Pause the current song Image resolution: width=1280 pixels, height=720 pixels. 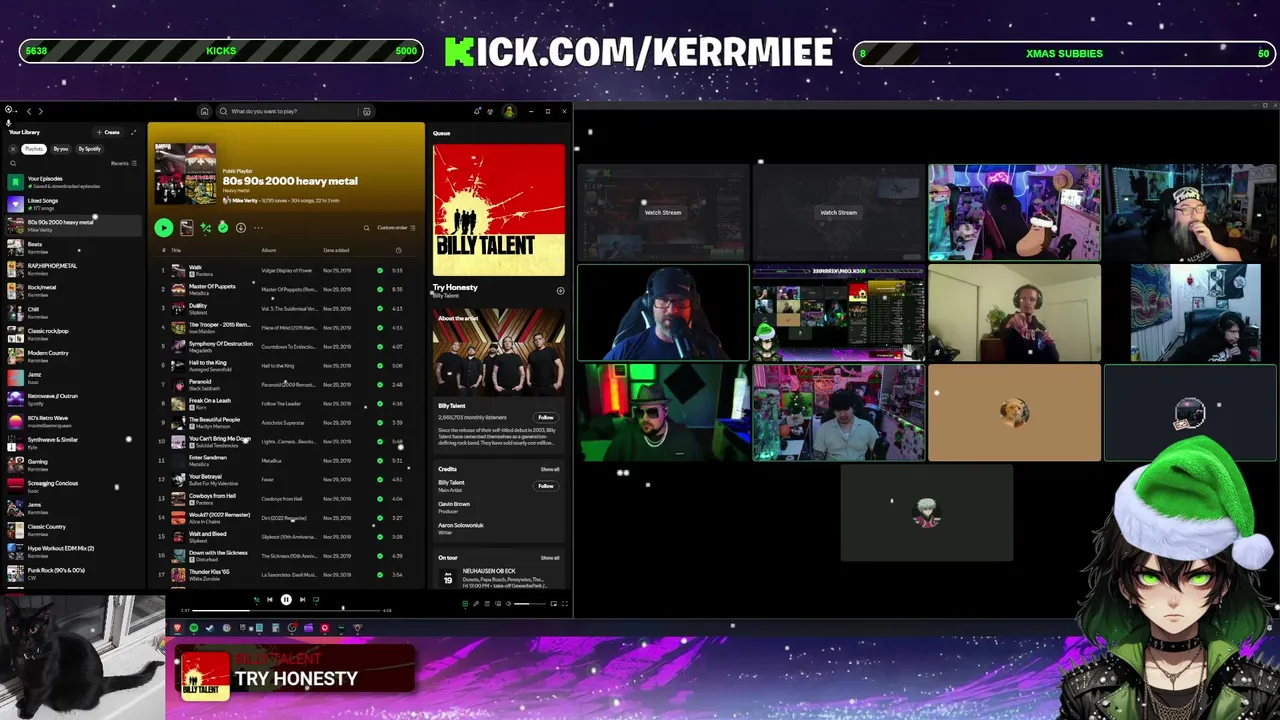[286, 599]
